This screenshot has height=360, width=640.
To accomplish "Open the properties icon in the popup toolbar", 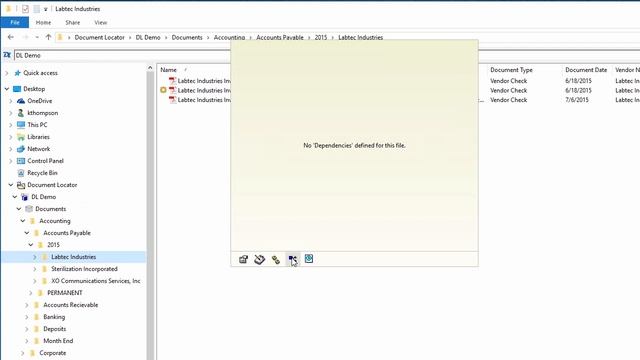I will [x=243, y=259].
